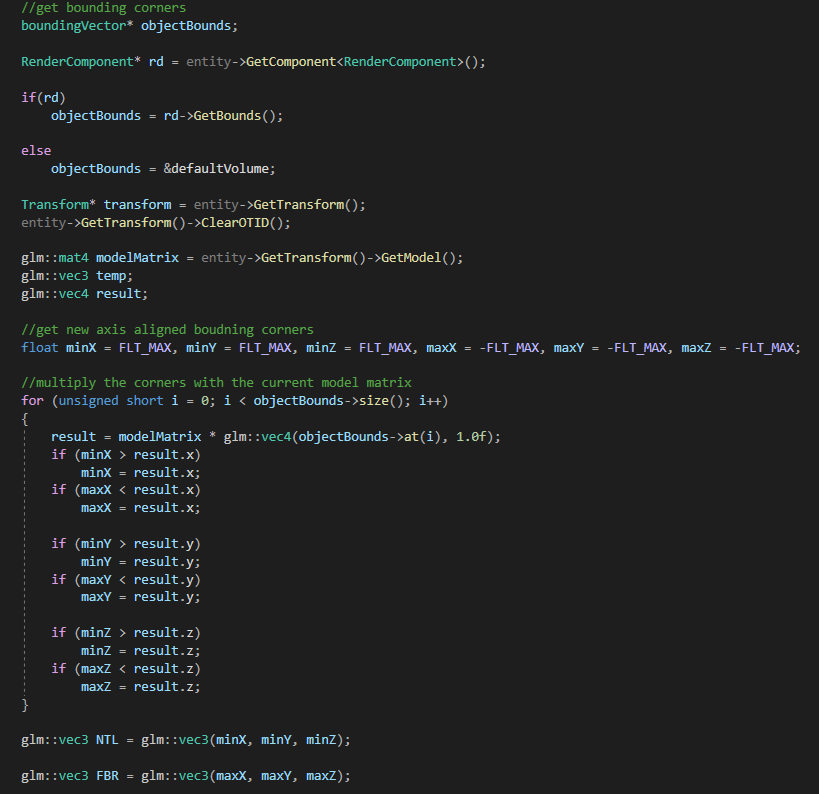This screenshot has height=794, width=819.
Task: Click 'maxX = -FLT_MAX' in float declaration
Action: 482,347
